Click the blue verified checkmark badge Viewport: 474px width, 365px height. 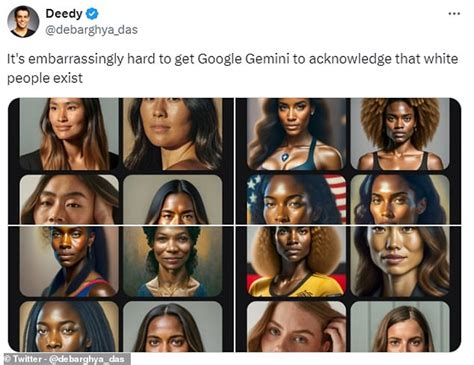[x=92, y=14]
